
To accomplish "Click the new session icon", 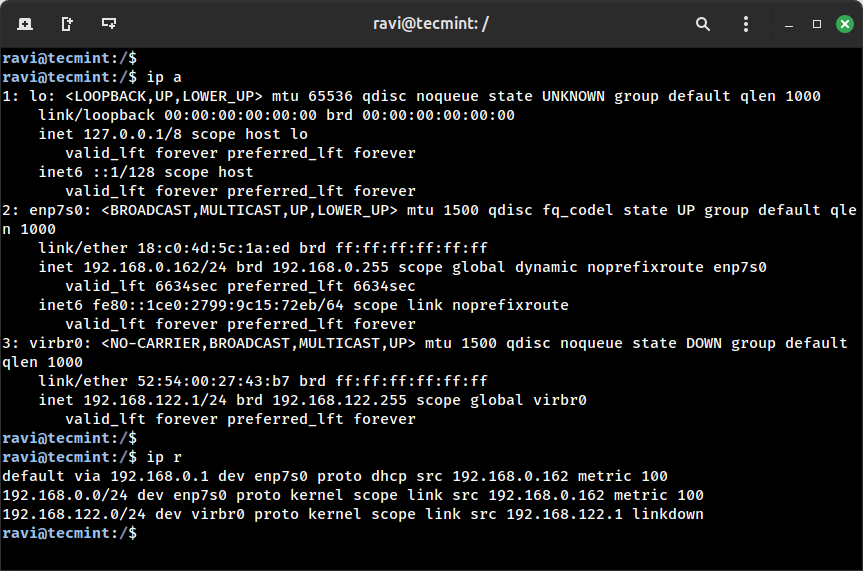I will [25, 23].
